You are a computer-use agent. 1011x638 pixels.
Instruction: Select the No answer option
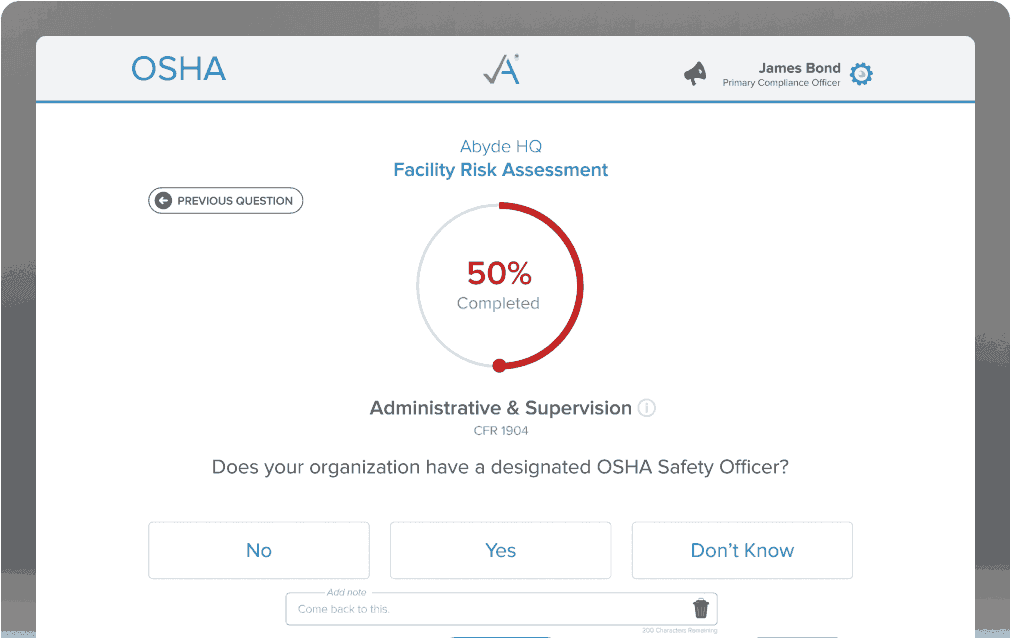258,550
